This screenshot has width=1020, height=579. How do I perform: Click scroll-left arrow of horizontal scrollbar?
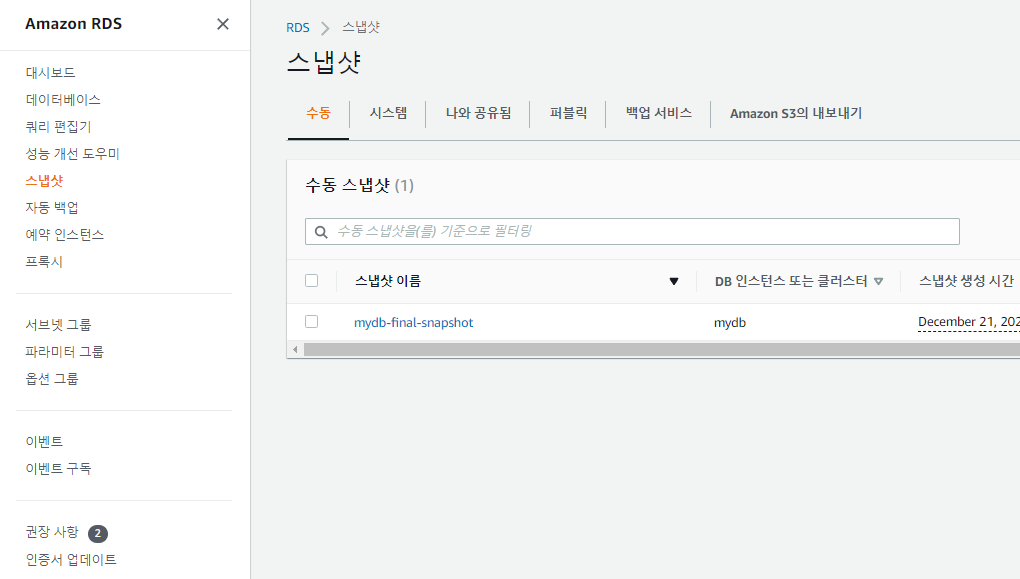coord(295,350)
